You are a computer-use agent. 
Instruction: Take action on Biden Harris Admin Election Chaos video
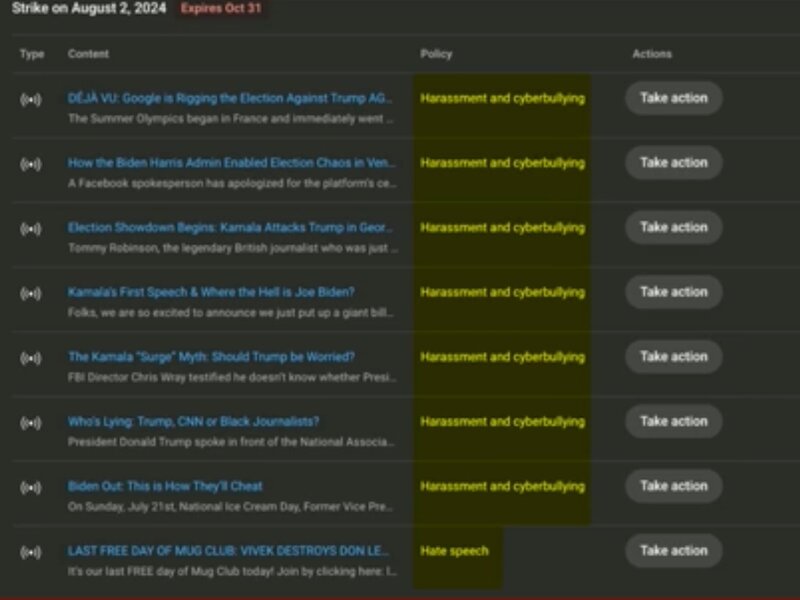point(673,163)
